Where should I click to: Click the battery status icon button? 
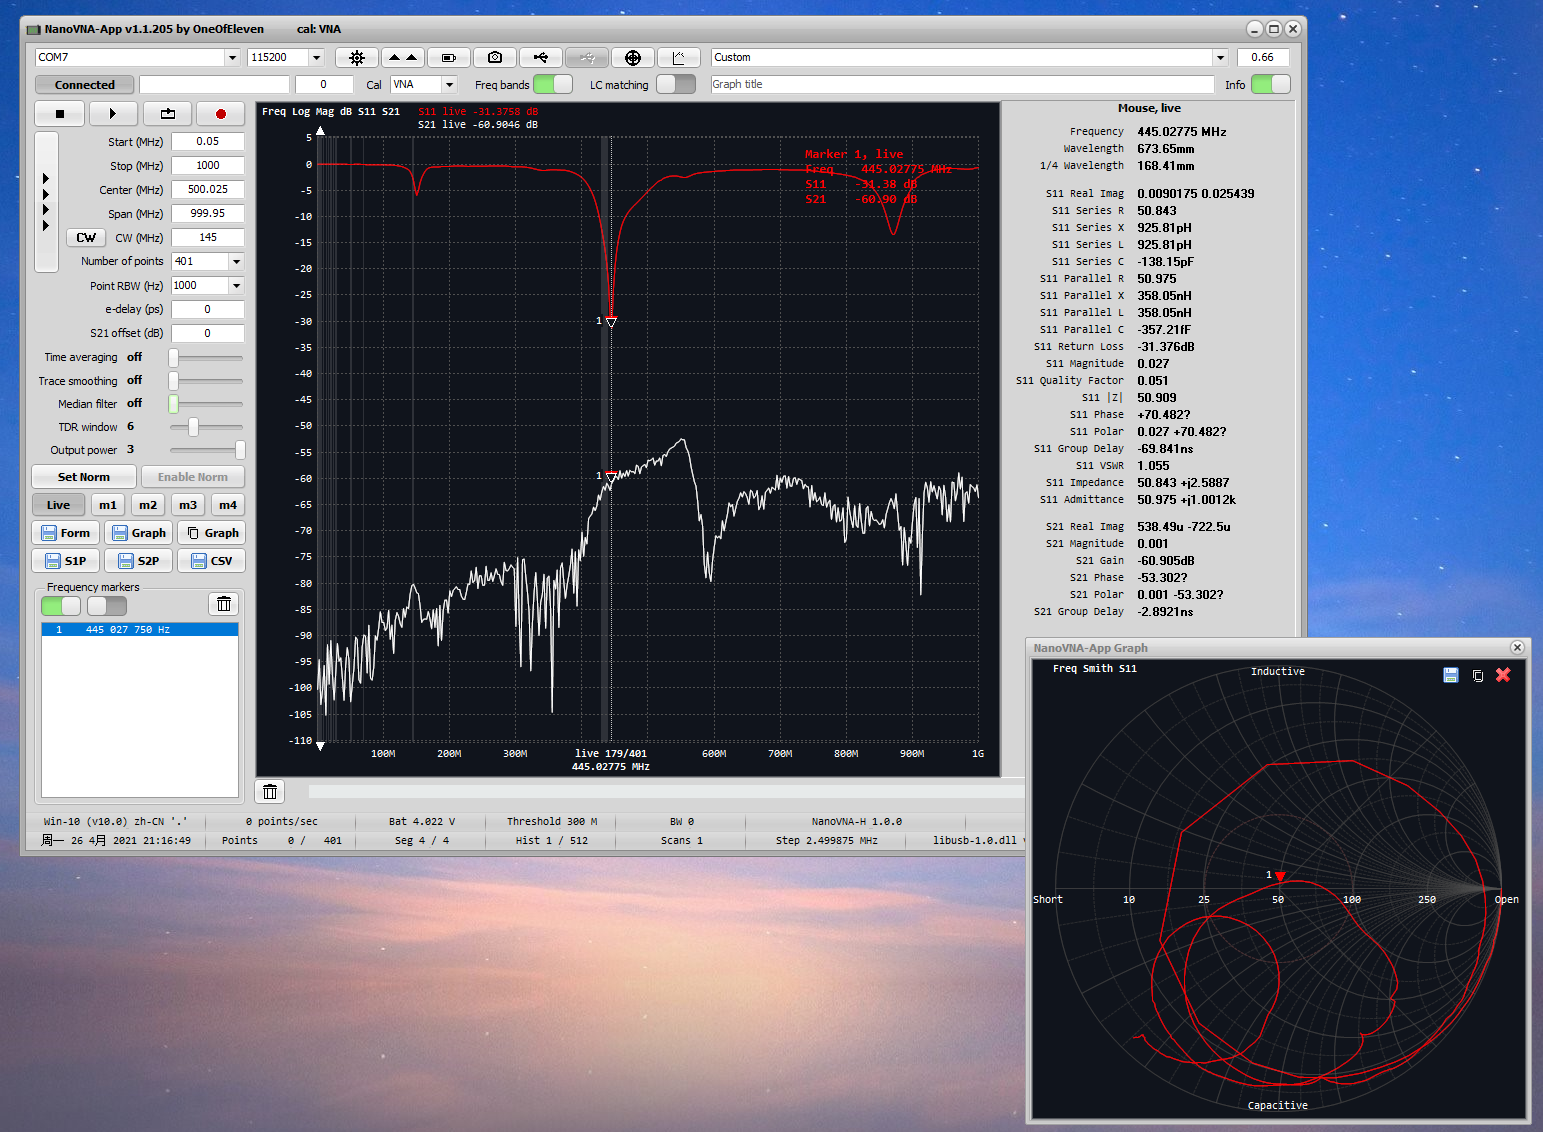click(x=449, y=57)
